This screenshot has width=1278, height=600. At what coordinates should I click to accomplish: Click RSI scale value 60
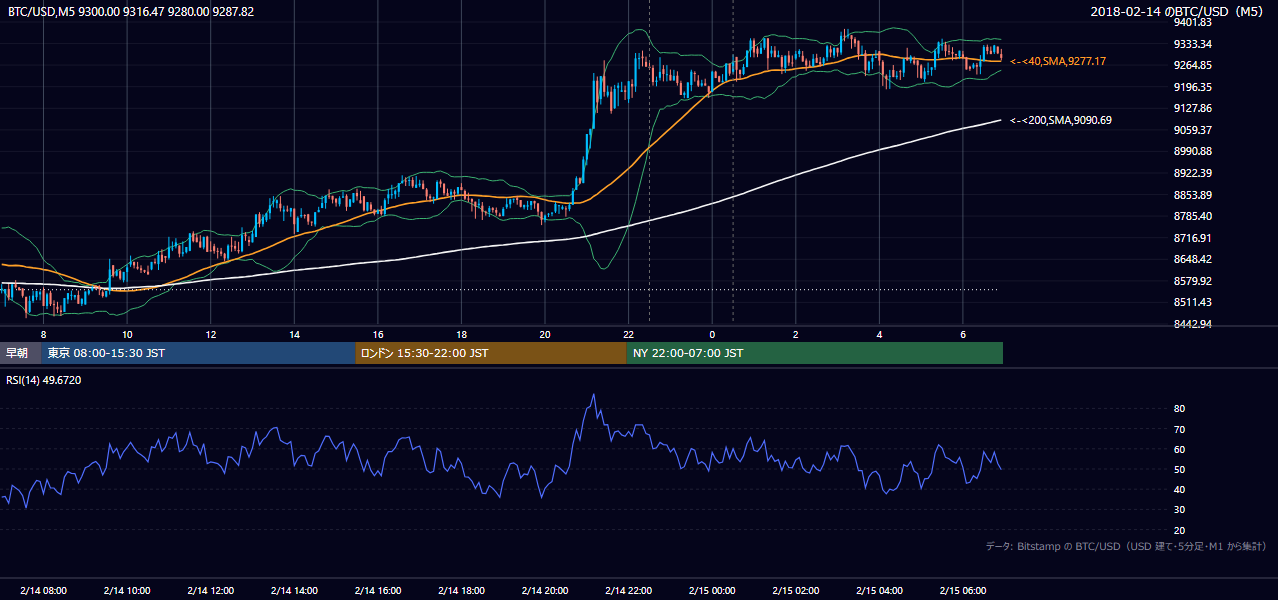(1179, 449)
